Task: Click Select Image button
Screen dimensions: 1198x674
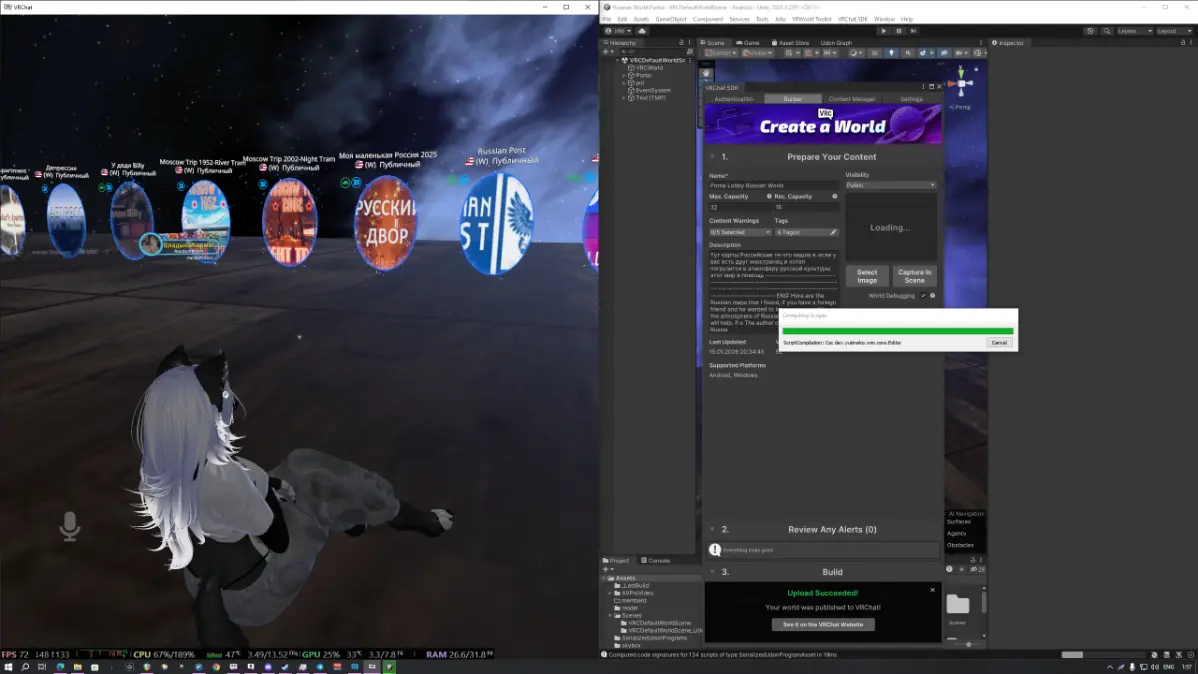Action: 866,276
